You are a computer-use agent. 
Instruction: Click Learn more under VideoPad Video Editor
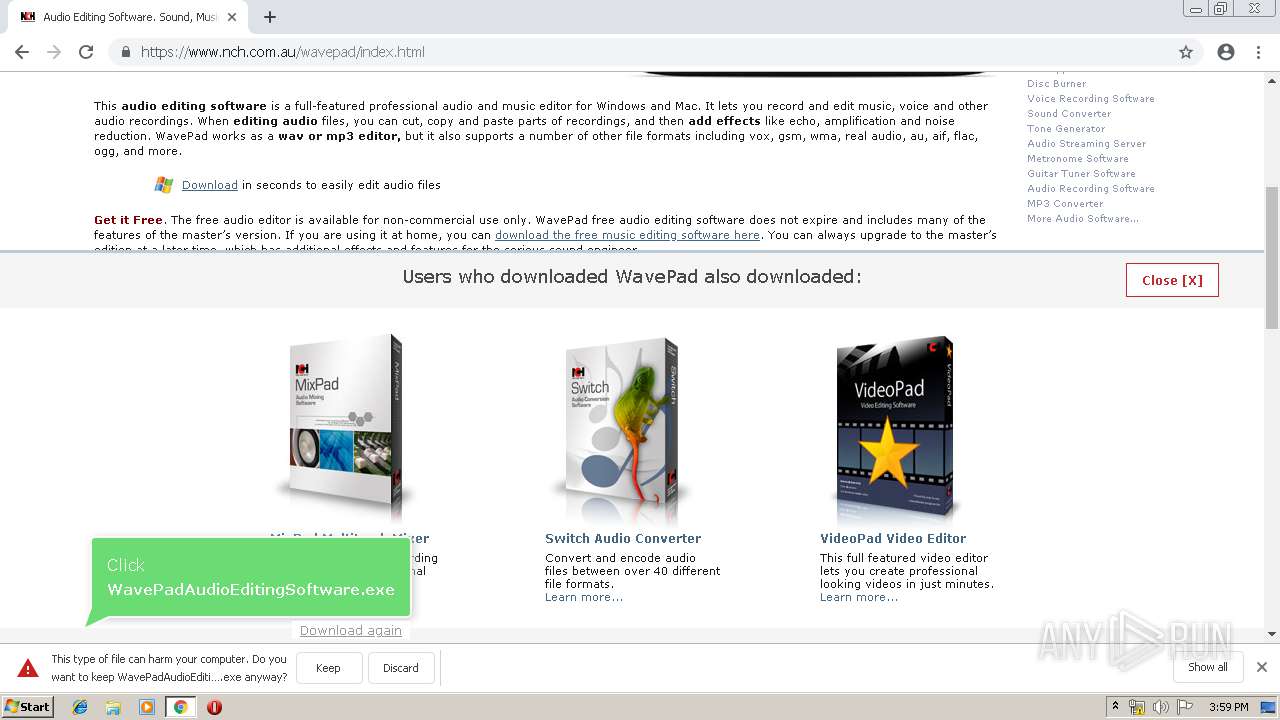[x=859, y=597]
